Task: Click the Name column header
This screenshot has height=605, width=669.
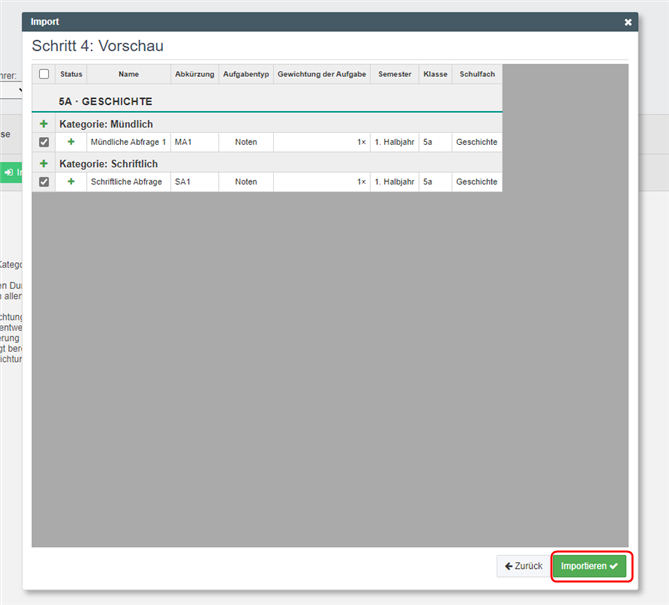Action: click(x=128, y=74)
